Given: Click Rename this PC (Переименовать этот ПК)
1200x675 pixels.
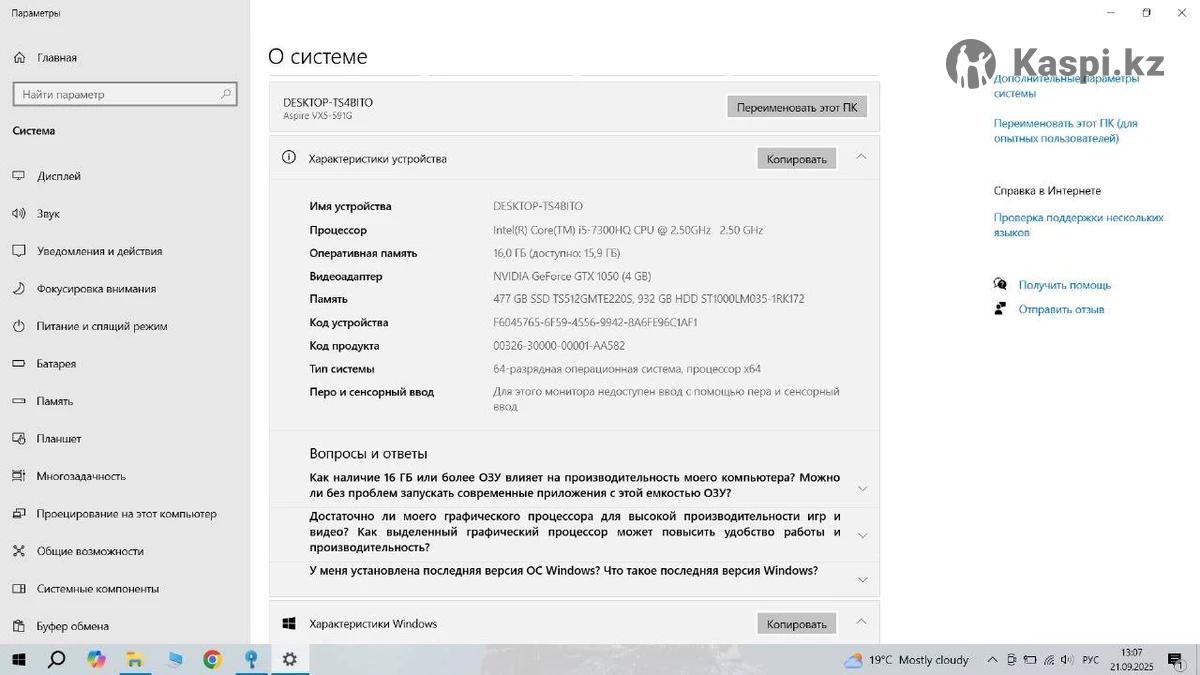Looking at the screenshot, I should click(x=796, y=107).
